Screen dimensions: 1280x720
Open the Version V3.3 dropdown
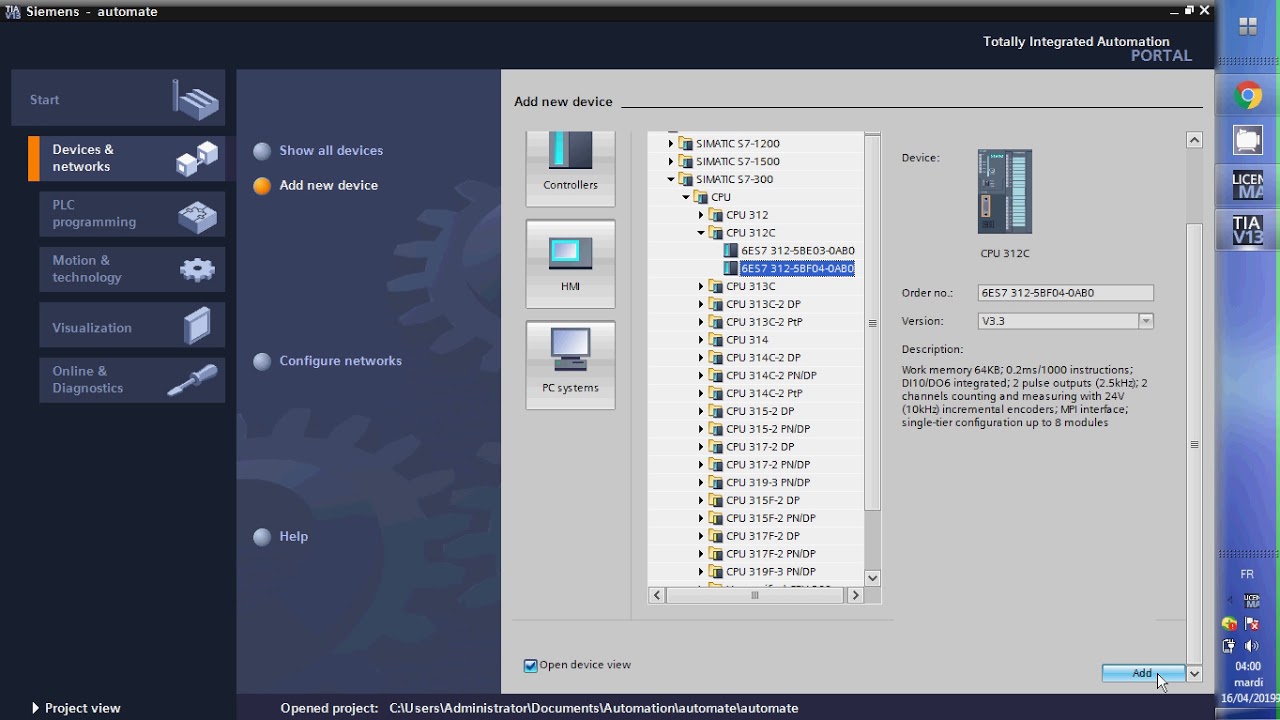pos(1146,321)
